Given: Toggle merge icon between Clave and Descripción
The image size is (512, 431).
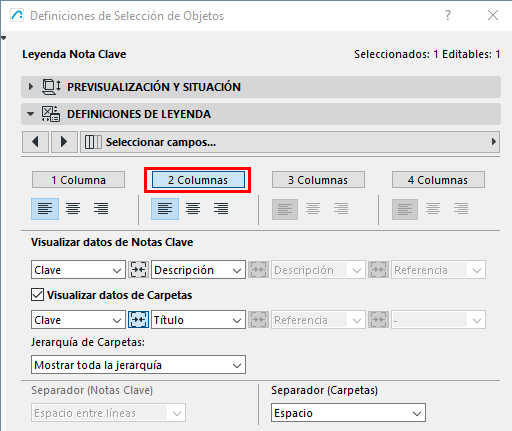Looking at the screenshot, I should [138, 270].
